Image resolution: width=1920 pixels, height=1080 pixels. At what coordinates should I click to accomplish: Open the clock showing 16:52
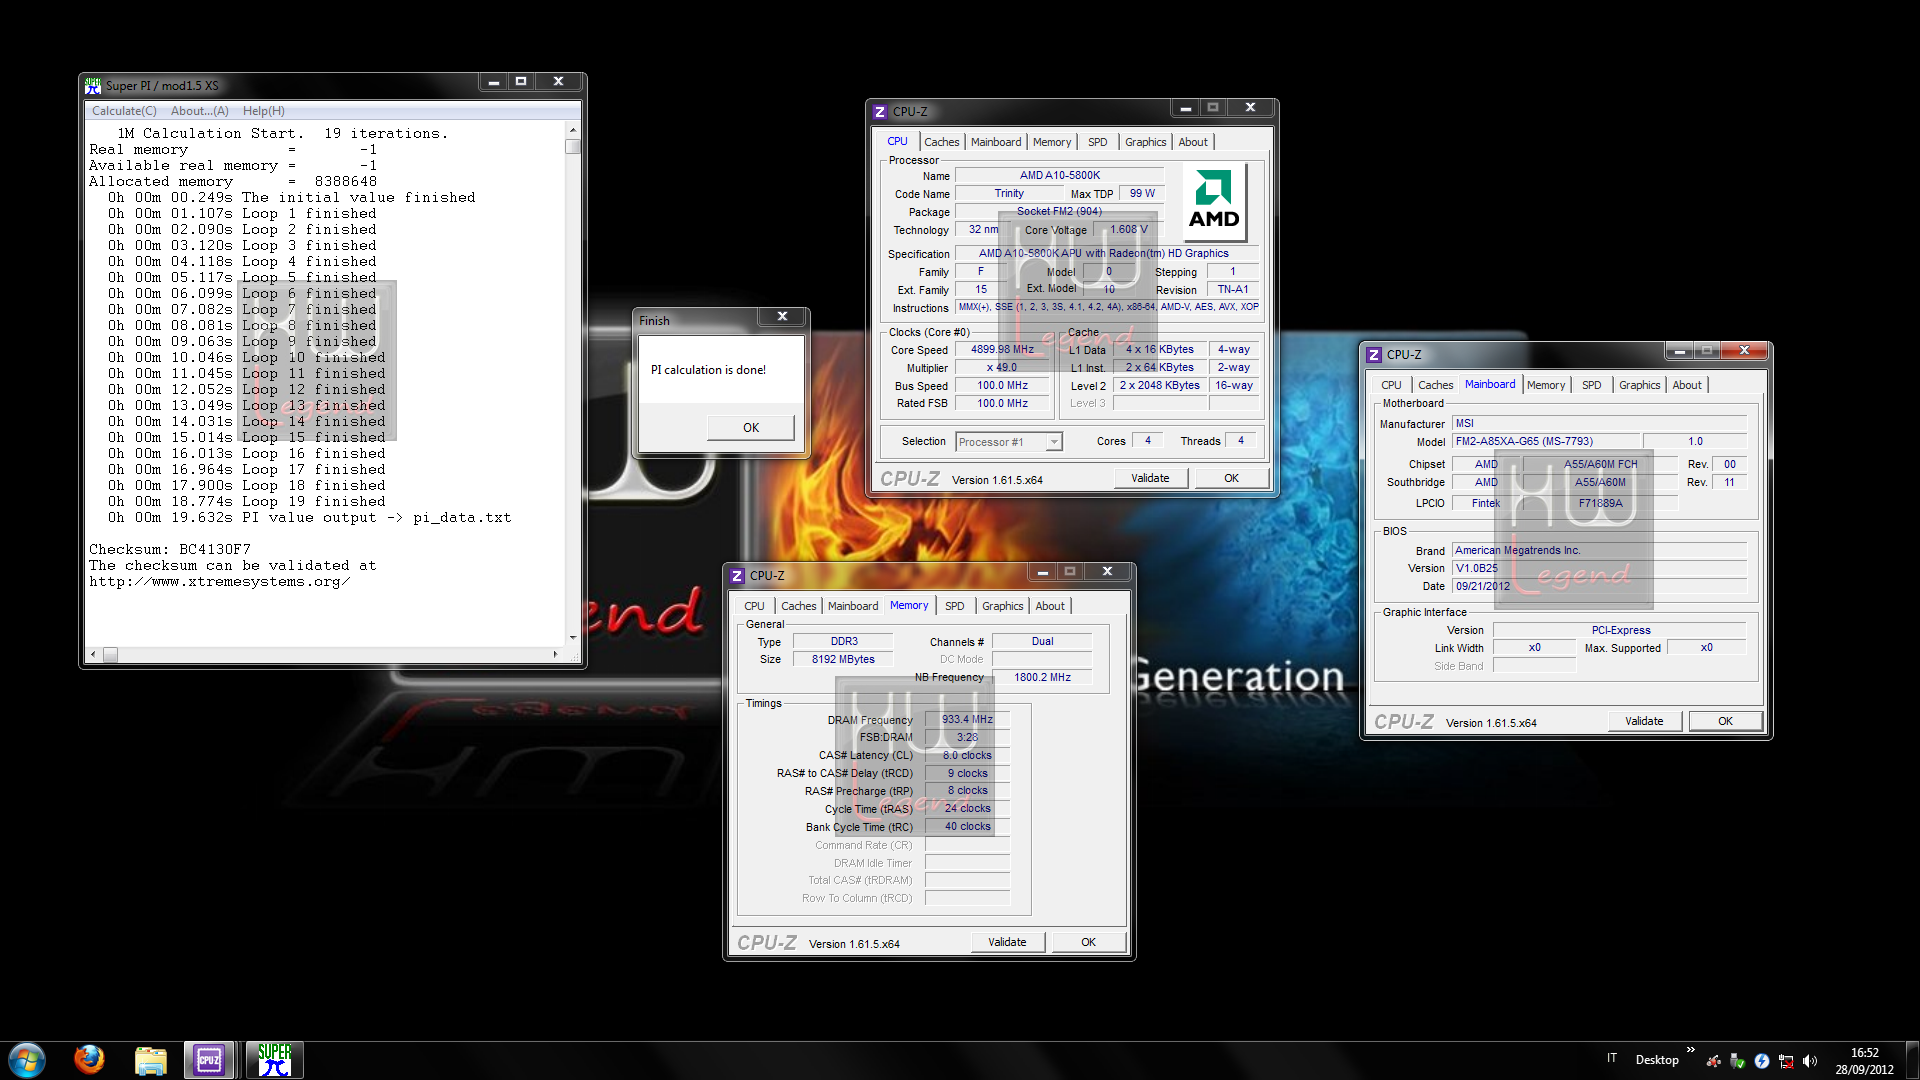click(x=1864, y=1061)
